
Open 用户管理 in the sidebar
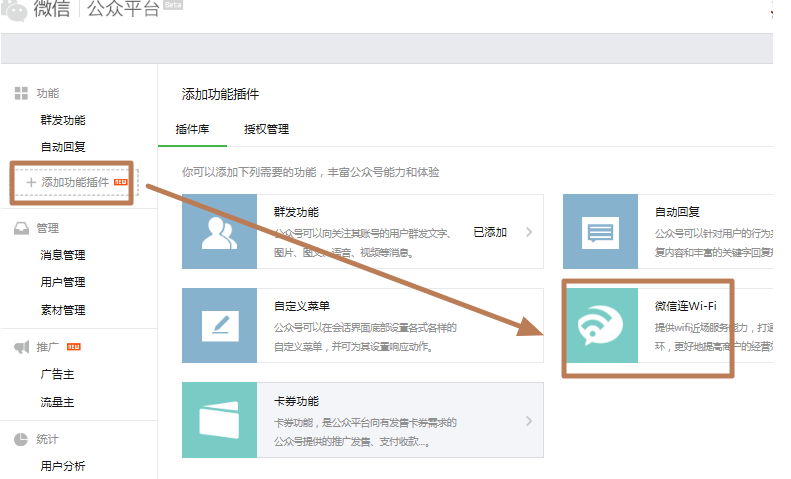click(63, 282)
